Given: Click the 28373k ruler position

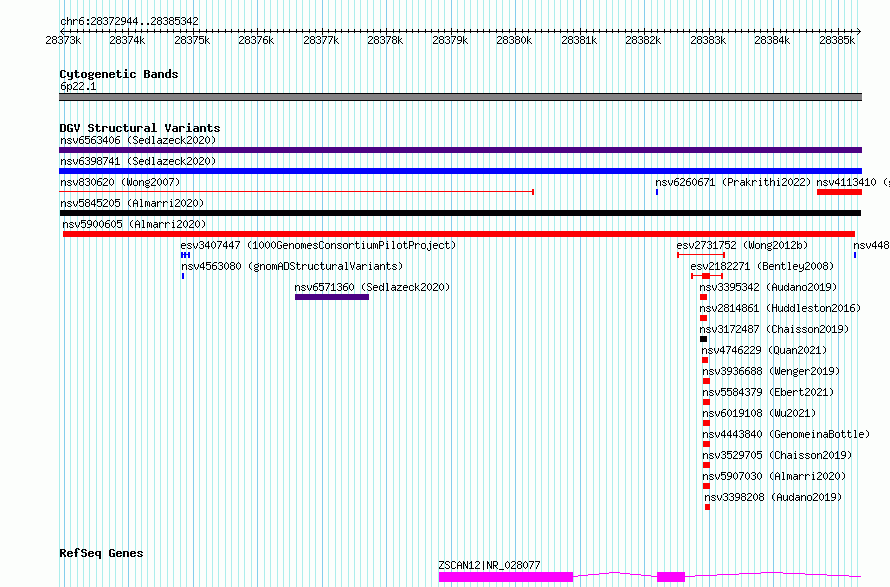Looking at the screenshot, I should click(63, 40).
